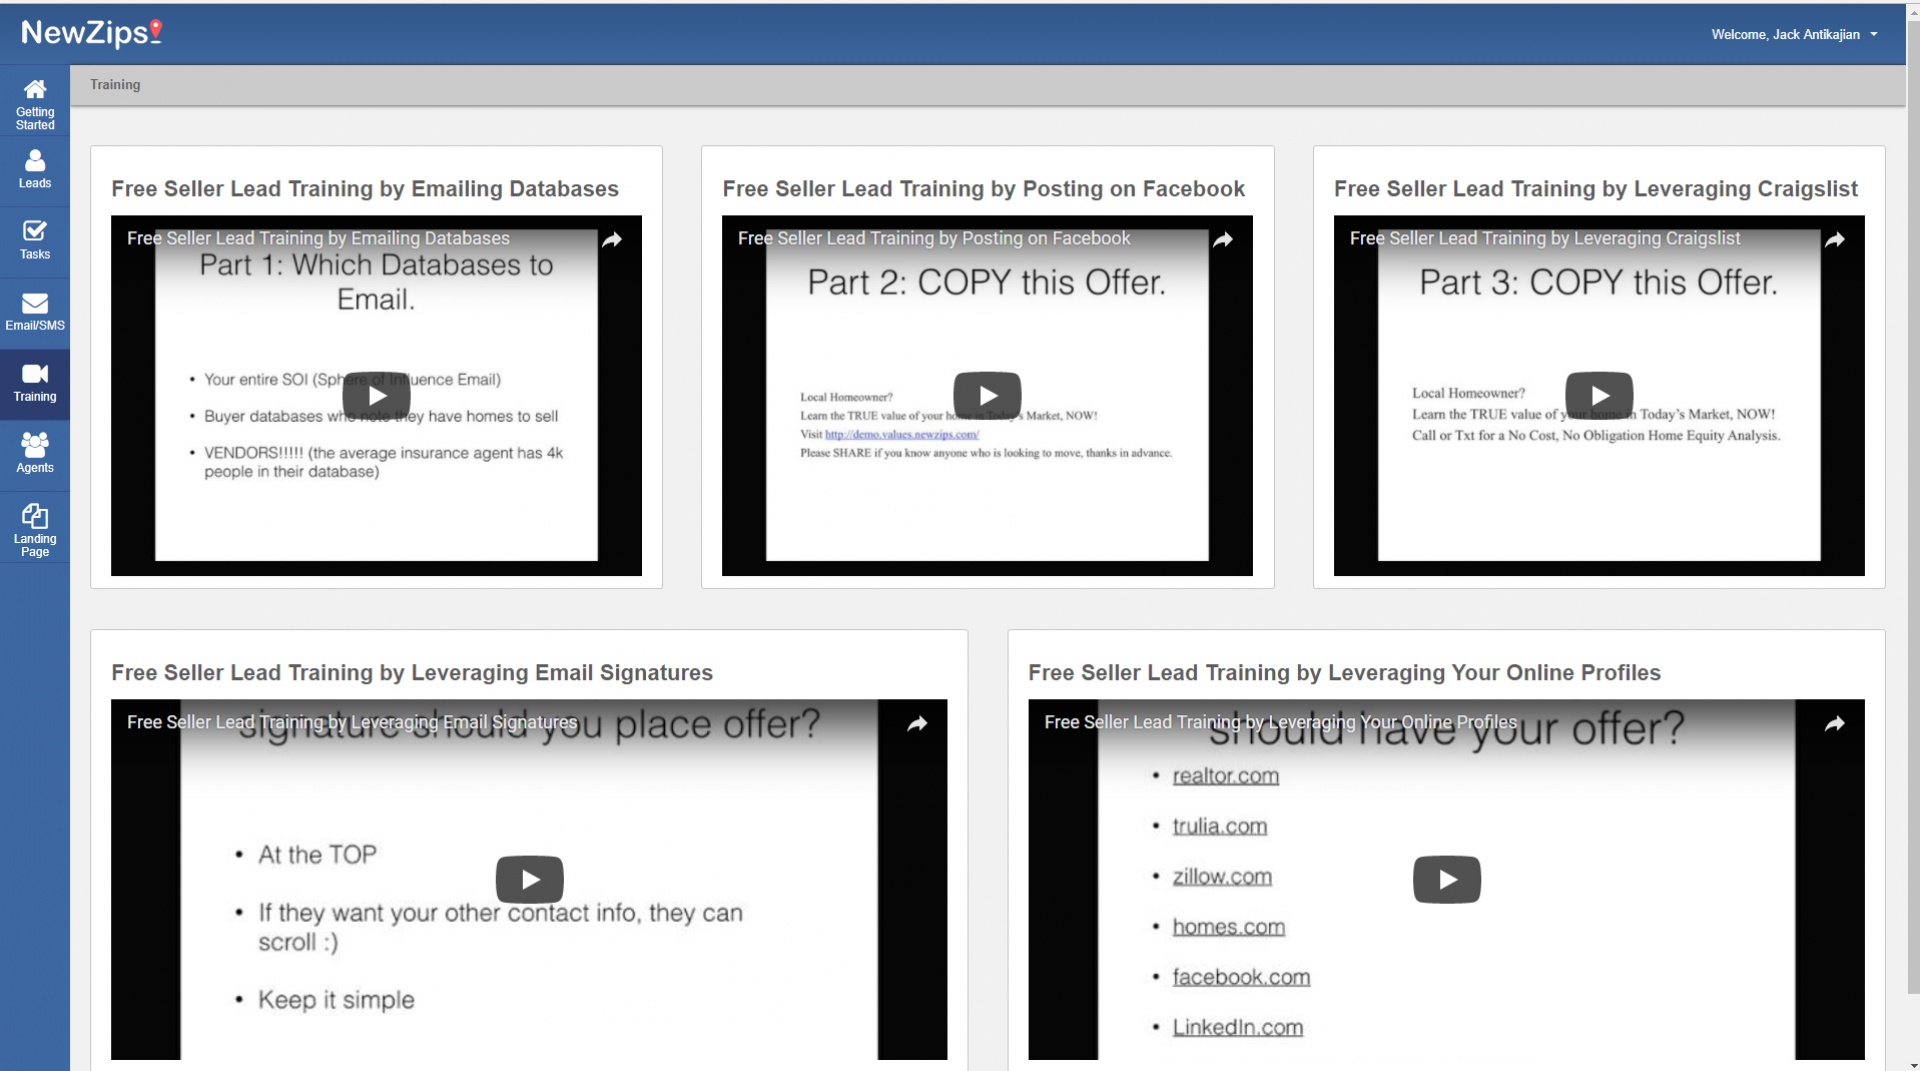Play the Emailing Databases training video
Screen dimensions: 1920x1071
point(376,396)
